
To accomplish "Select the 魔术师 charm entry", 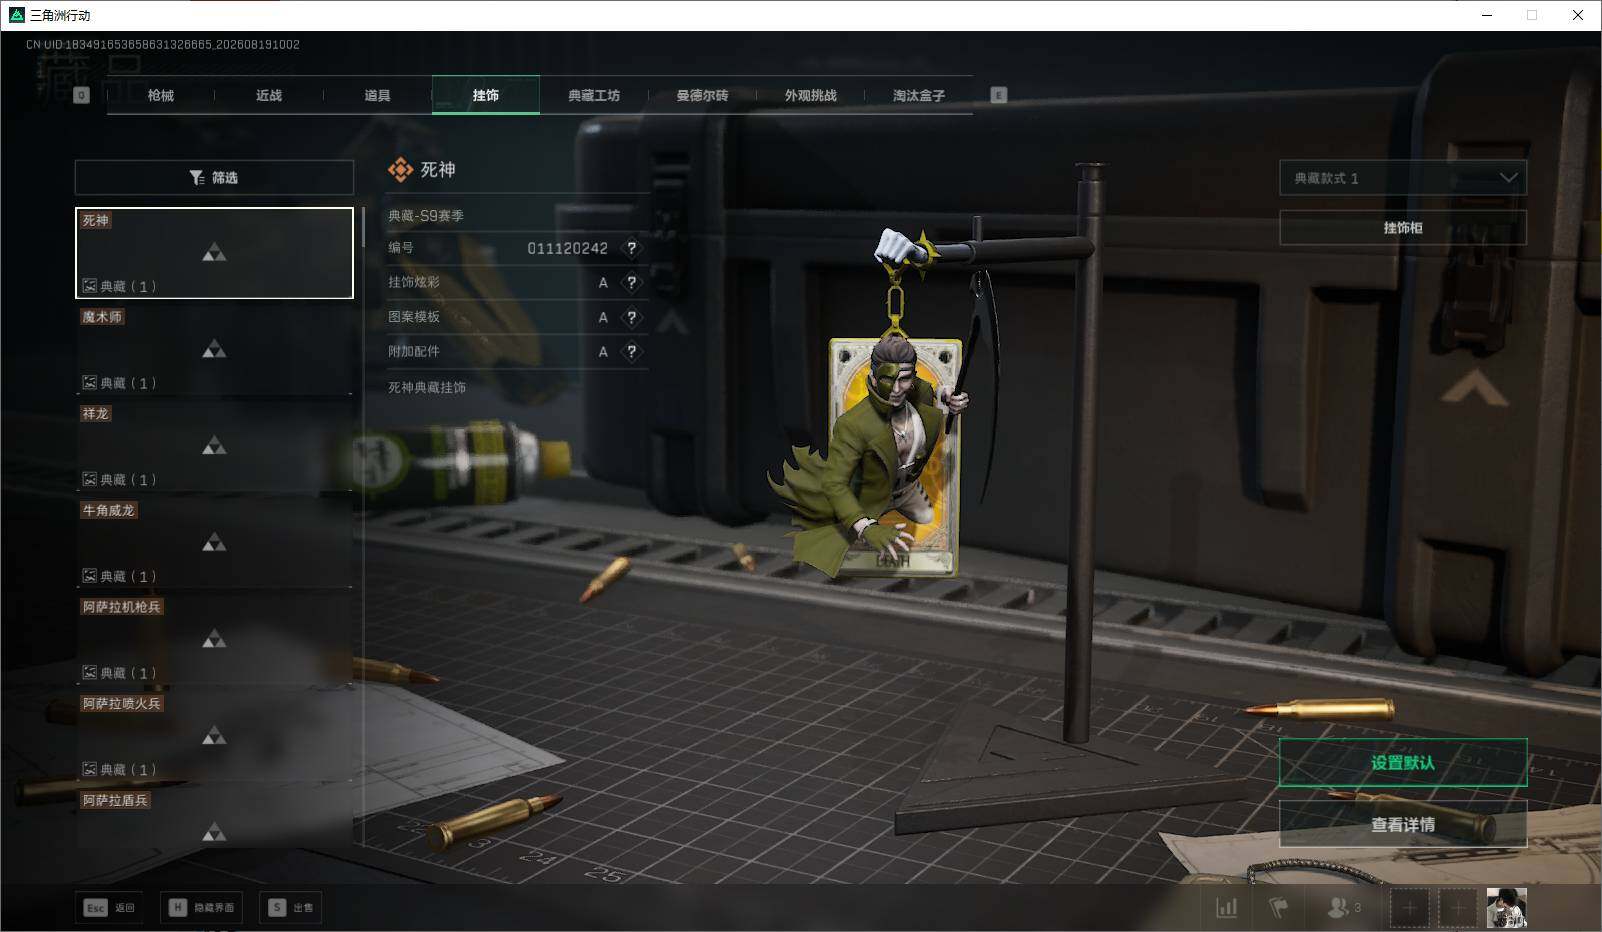I will (x=214, y=349).
